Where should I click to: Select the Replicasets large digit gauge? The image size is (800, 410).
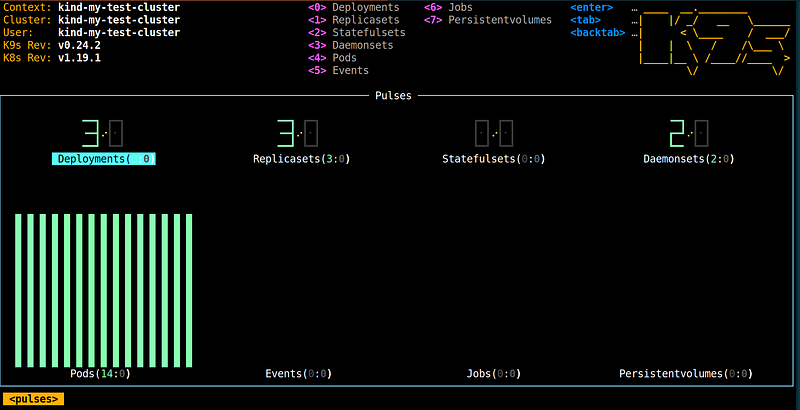click(x=298, y=134)
